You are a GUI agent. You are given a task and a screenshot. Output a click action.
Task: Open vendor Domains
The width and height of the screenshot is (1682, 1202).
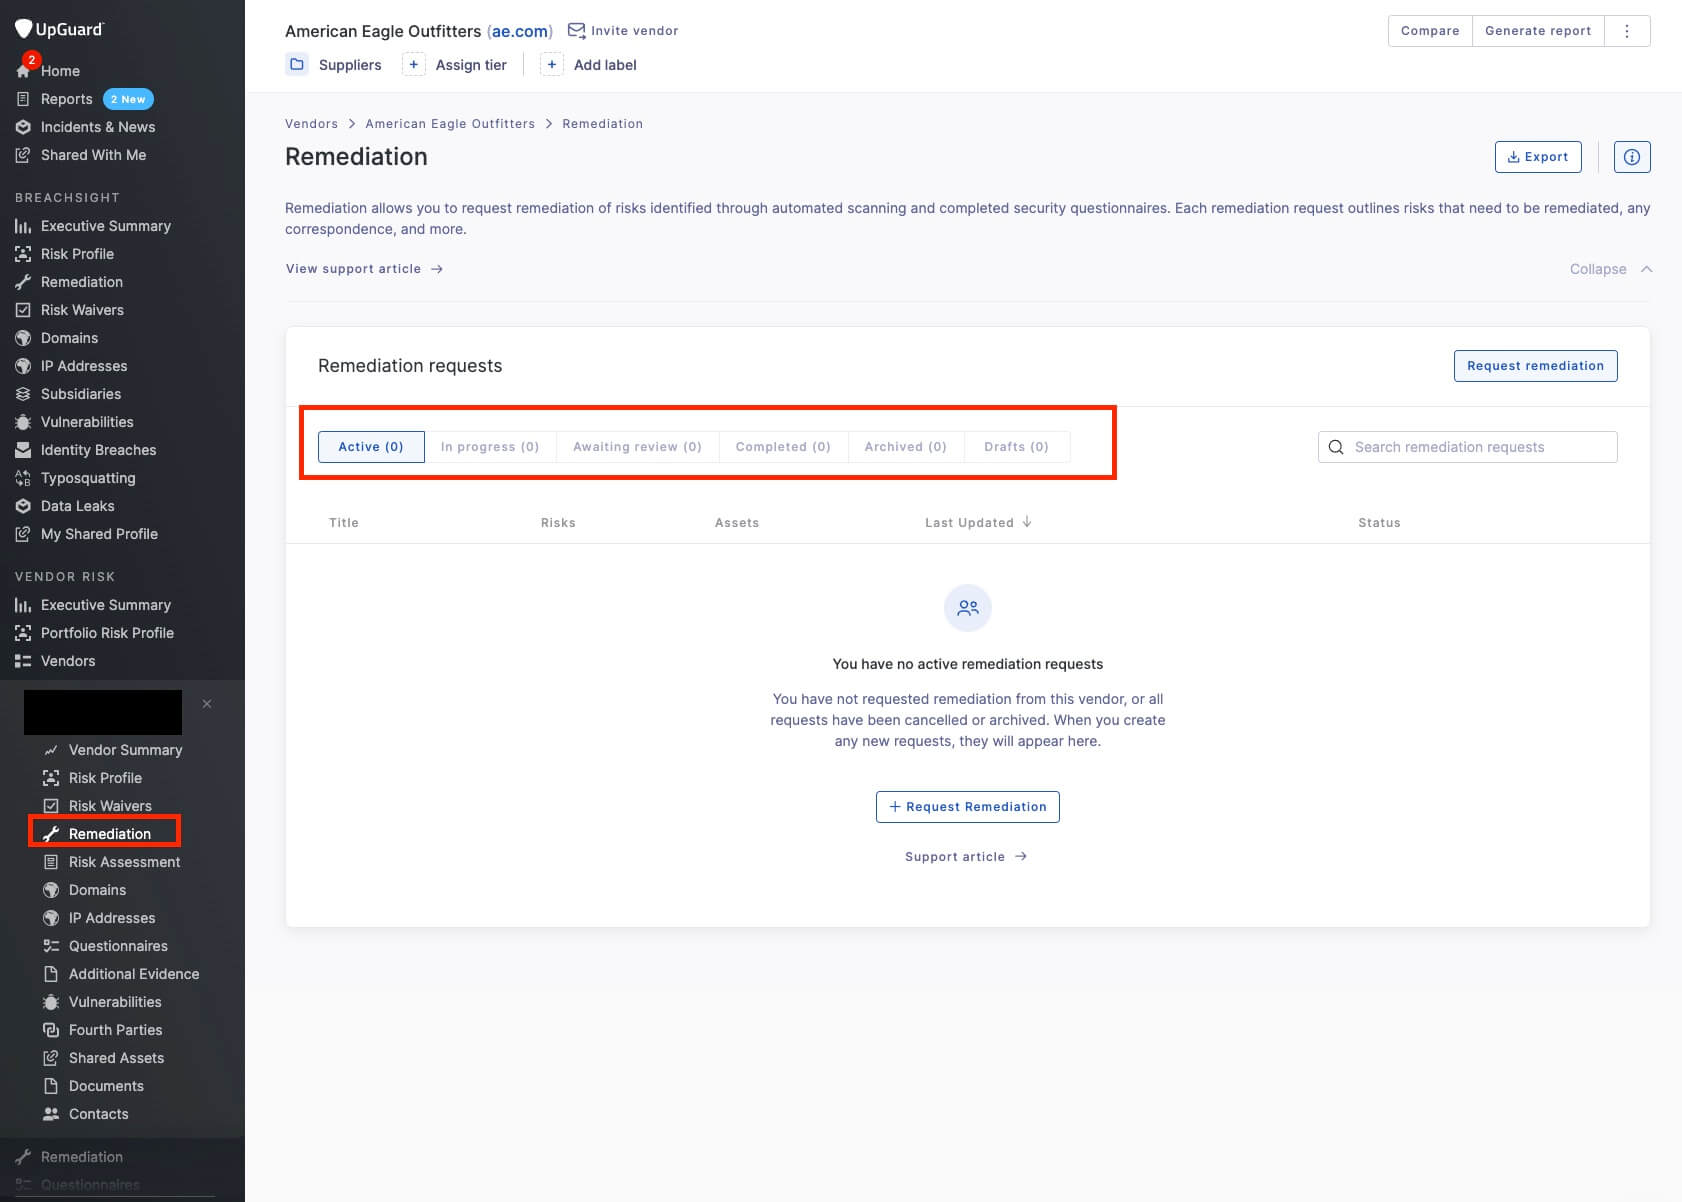point(97,890)
